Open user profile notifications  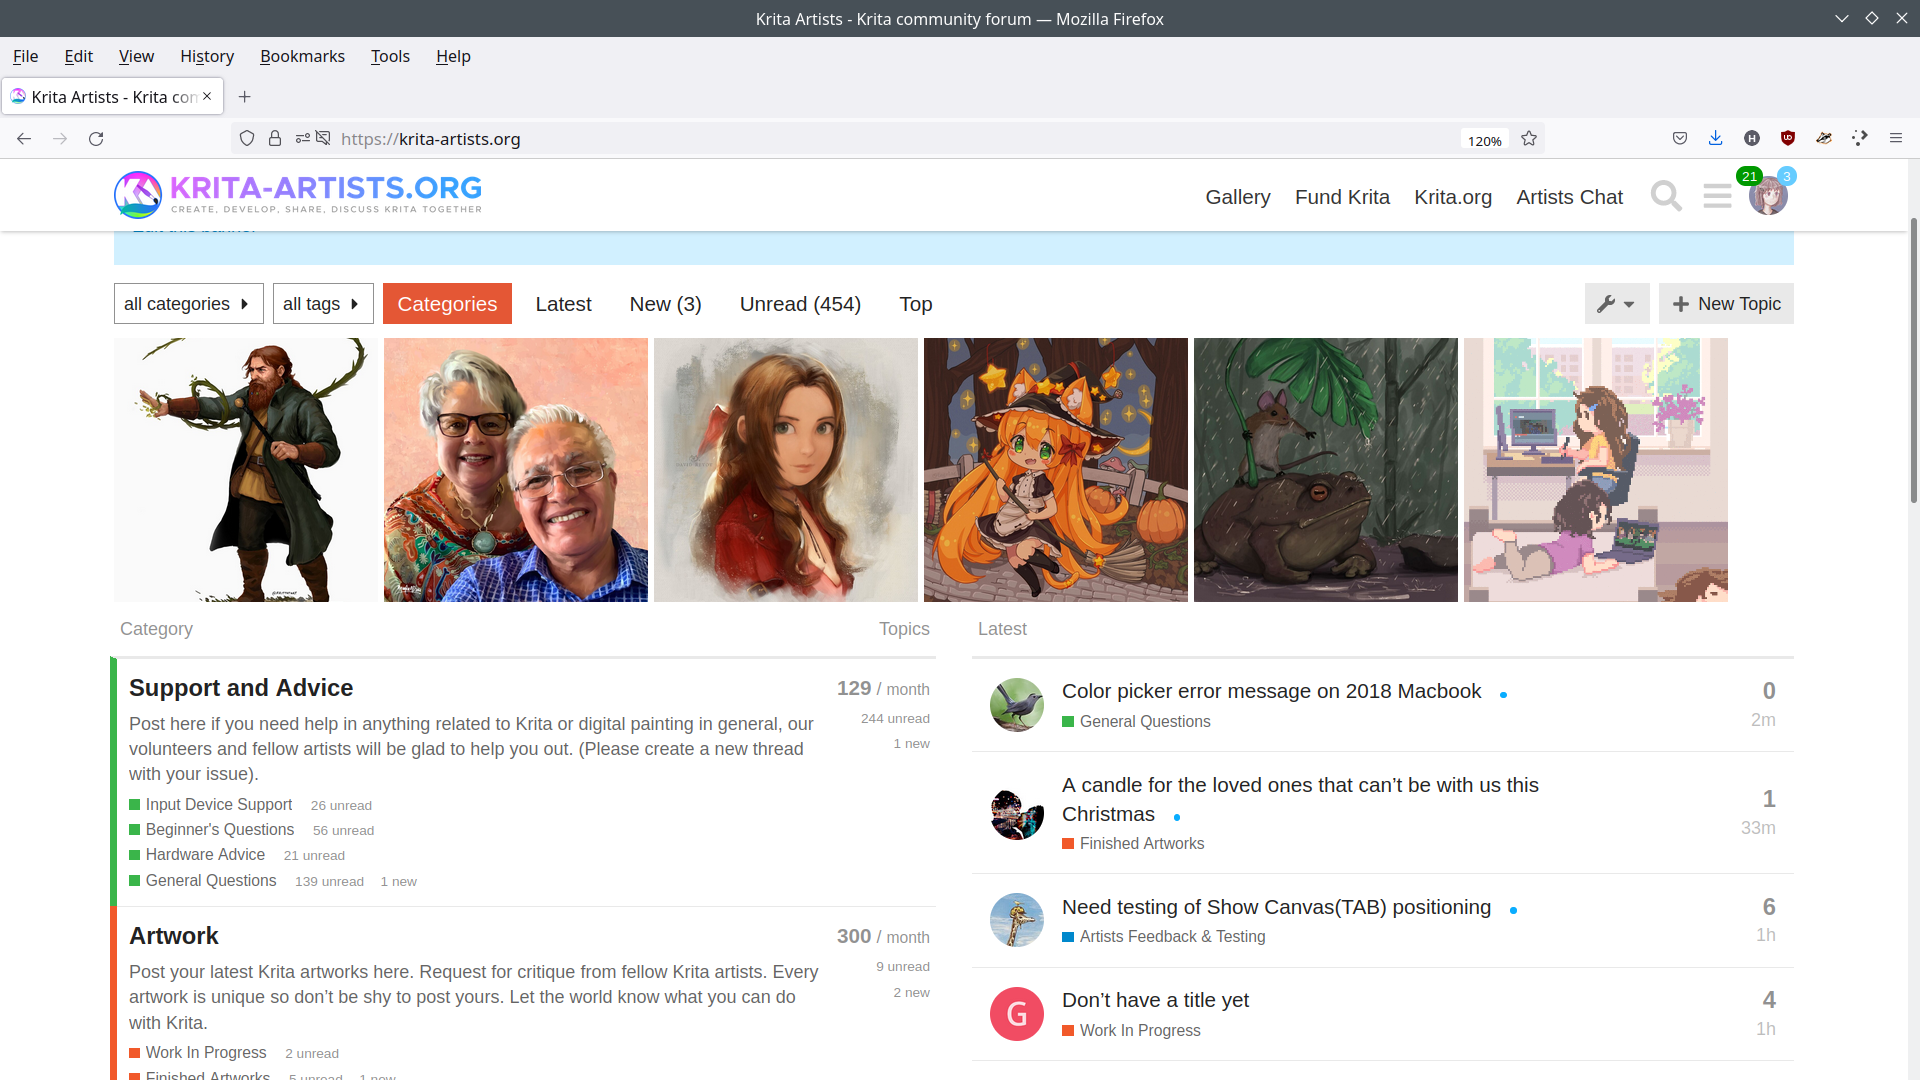1770,196
